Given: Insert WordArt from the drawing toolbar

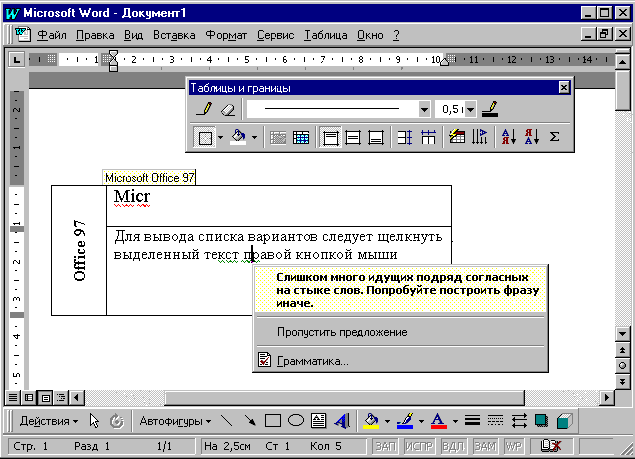Looking at the screenshot, I should coord(342,421).
